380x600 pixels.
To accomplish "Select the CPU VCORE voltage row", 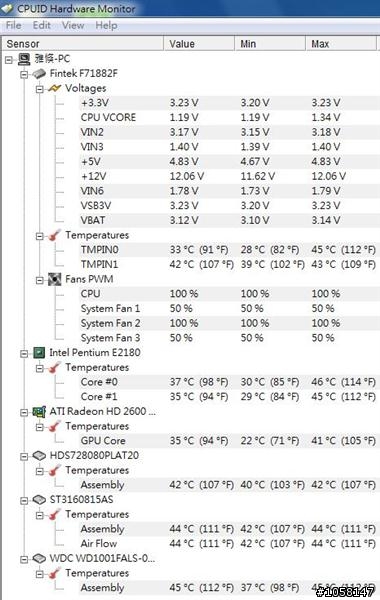I will (228, 117).
